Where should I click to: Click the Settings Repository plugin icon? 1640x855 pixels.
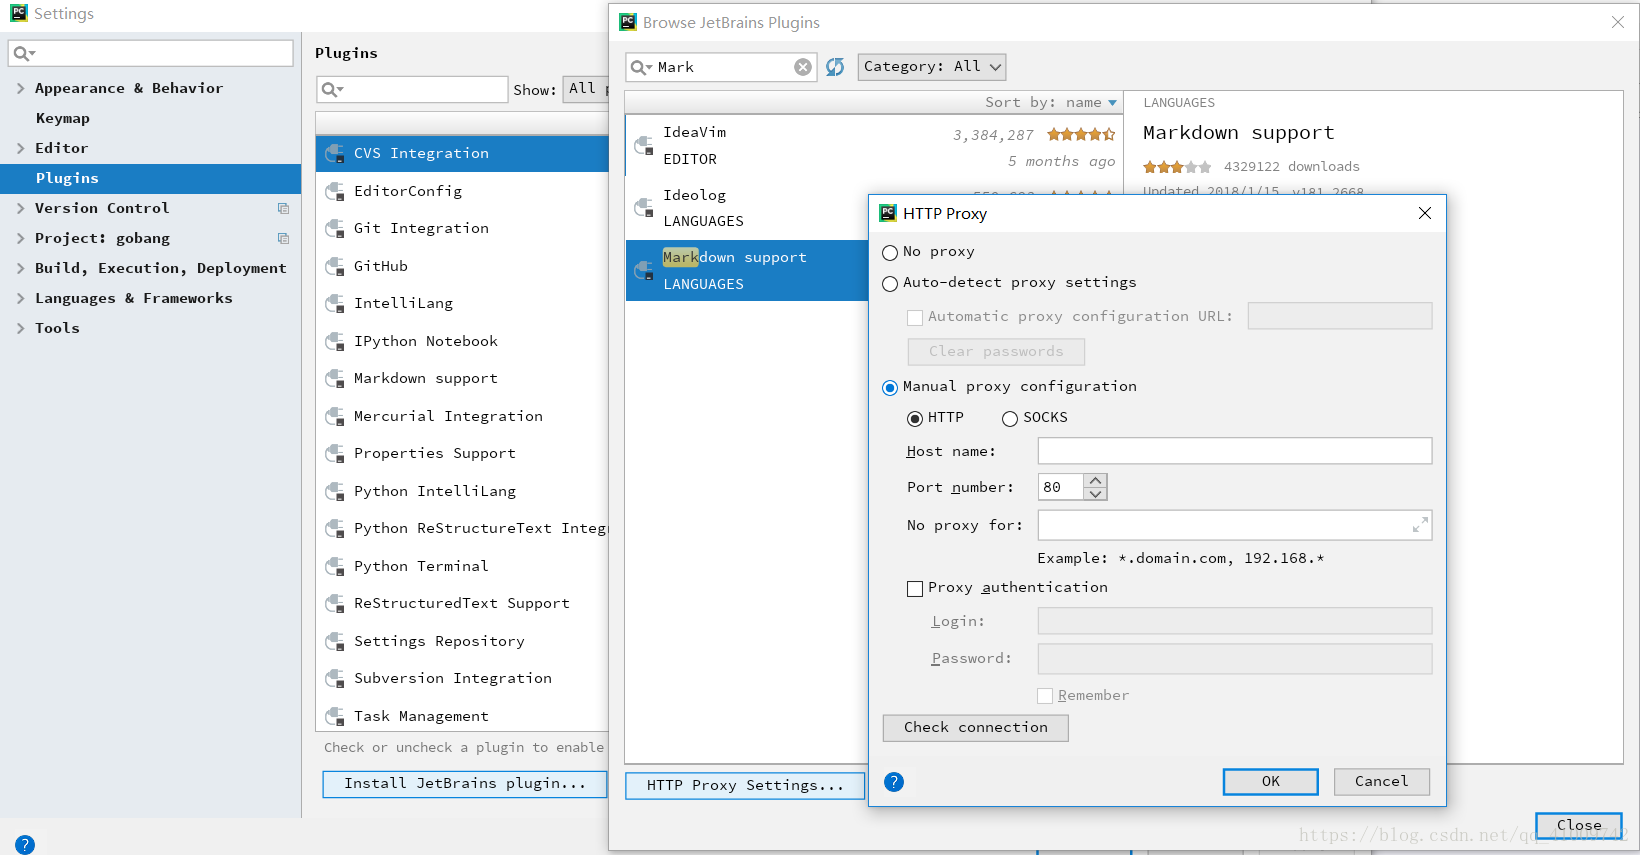tap(335, 641)
